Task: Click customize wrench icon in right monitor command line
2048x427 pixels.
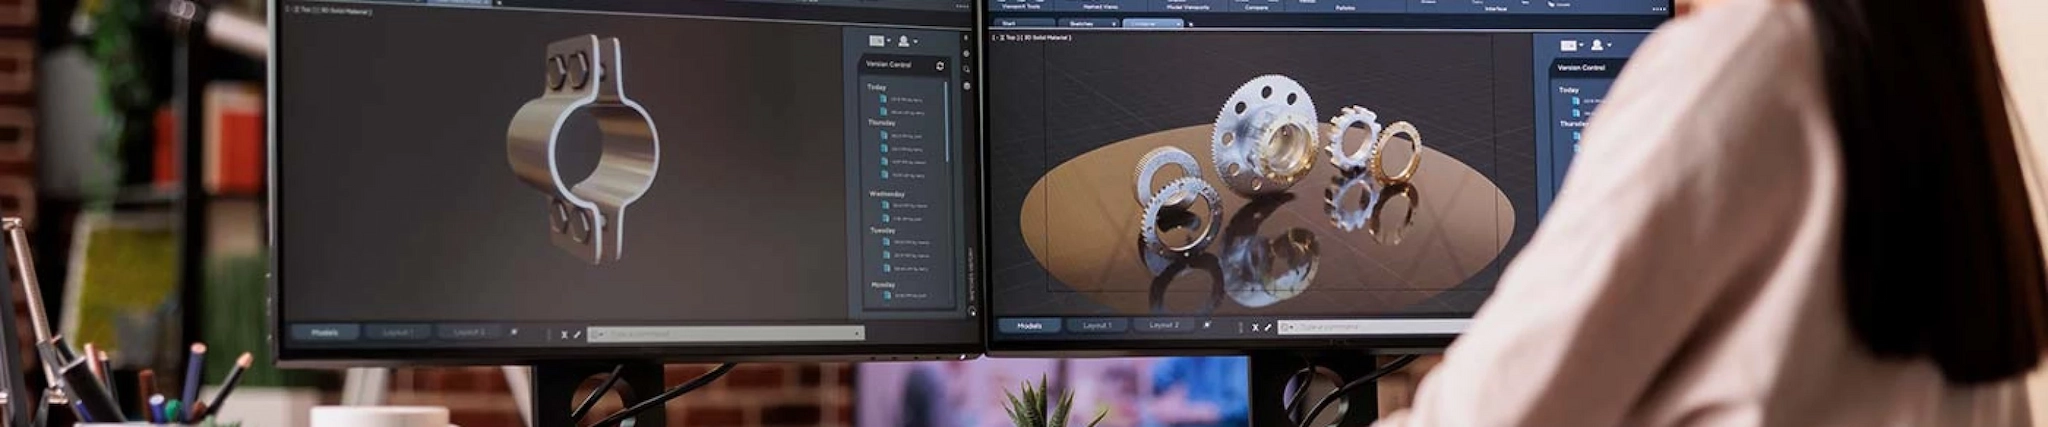Action: pos(1269,327)
